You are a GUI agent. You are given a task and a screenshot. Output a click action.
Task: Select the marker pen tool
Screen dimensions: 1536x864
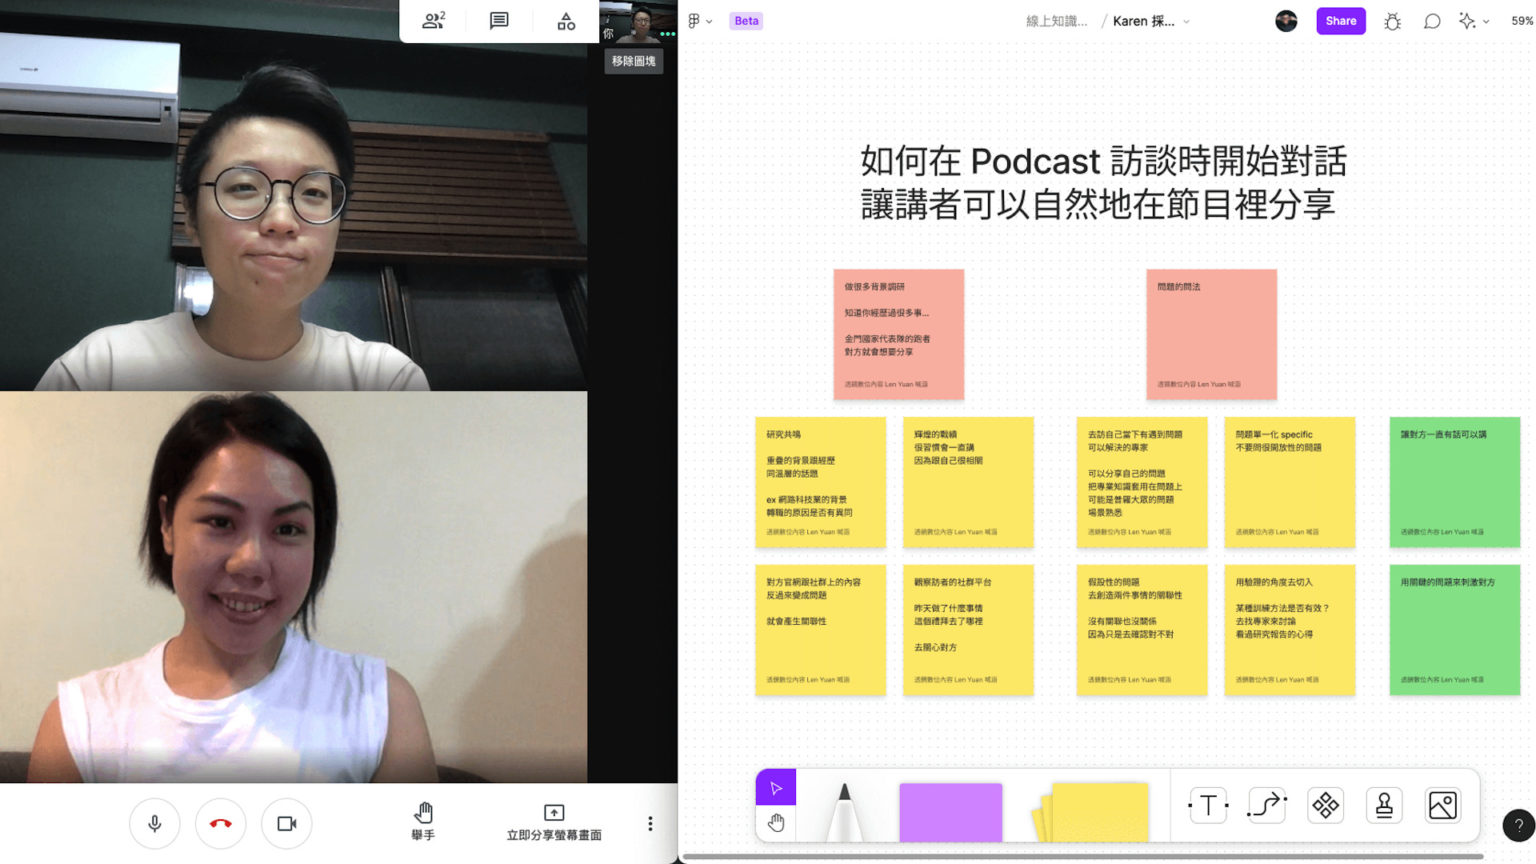(x=844, y=811)
